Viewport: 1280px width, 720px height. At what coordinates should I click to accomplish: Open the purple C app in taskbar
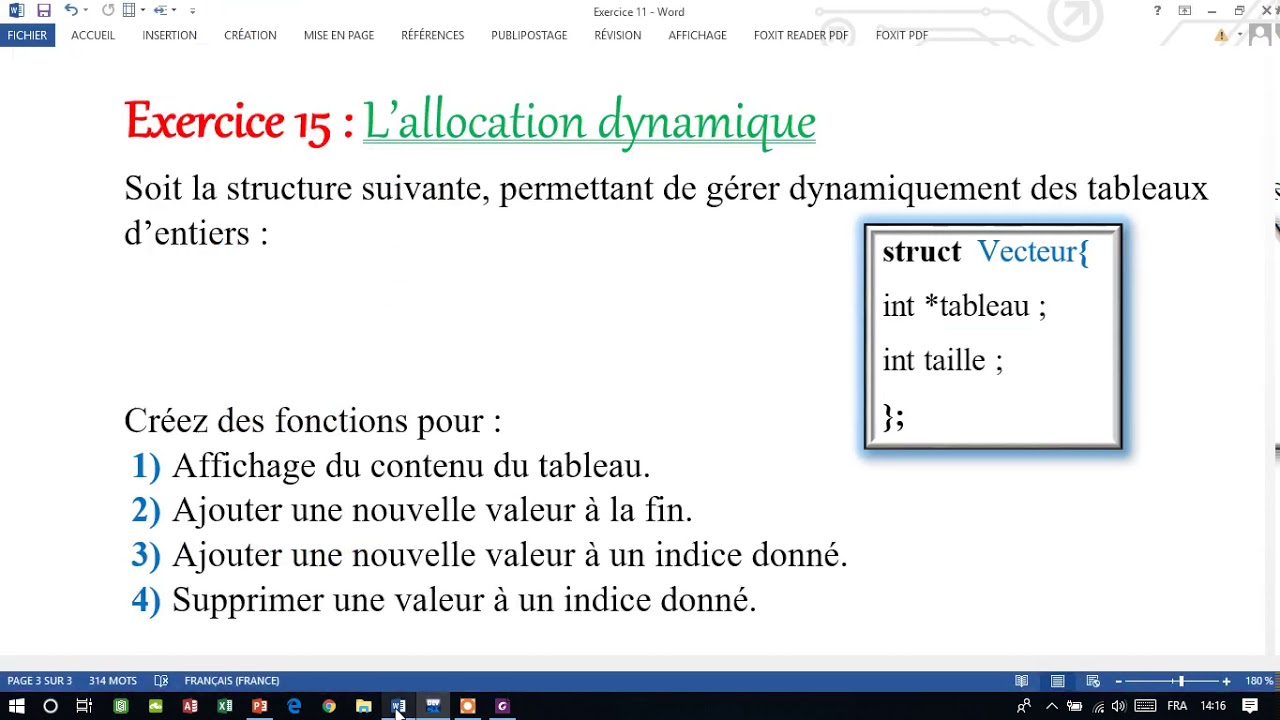coord(503,706)
